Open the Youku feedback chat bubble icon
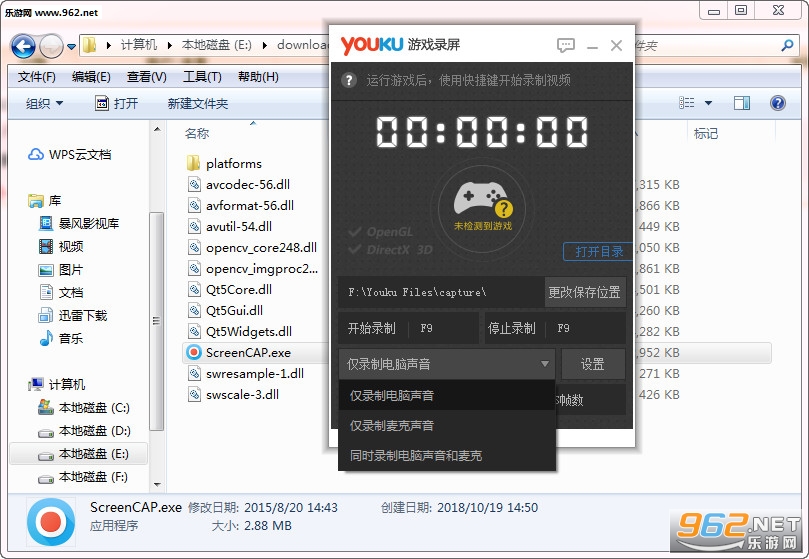The image size is (809, 559). 565,45
